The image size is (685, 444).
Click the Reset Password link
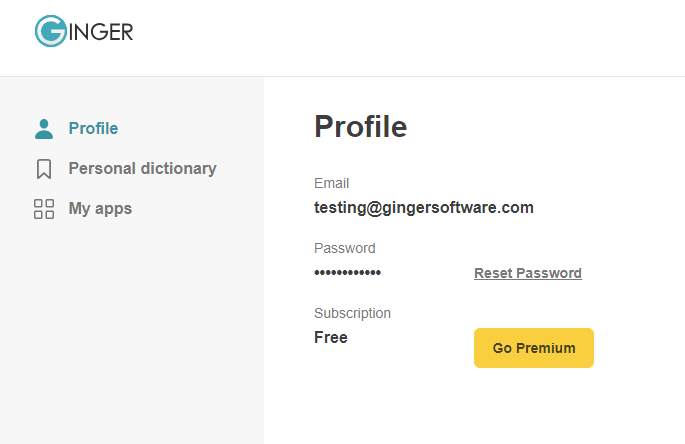pyautogui.click(x=527, y=273)
